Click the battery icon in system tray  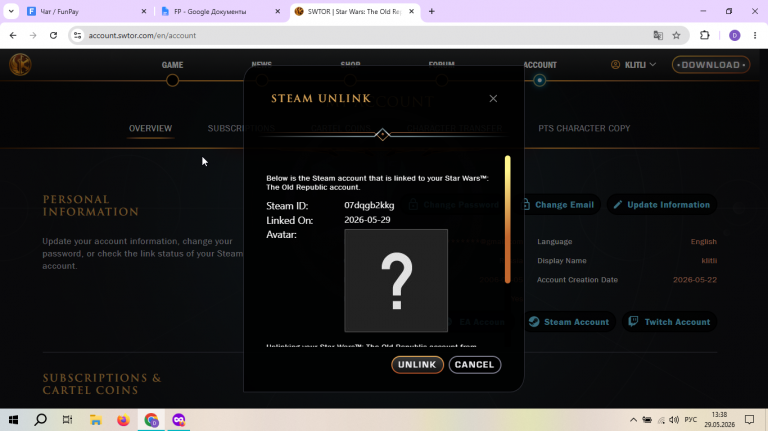tap(647, 420)
